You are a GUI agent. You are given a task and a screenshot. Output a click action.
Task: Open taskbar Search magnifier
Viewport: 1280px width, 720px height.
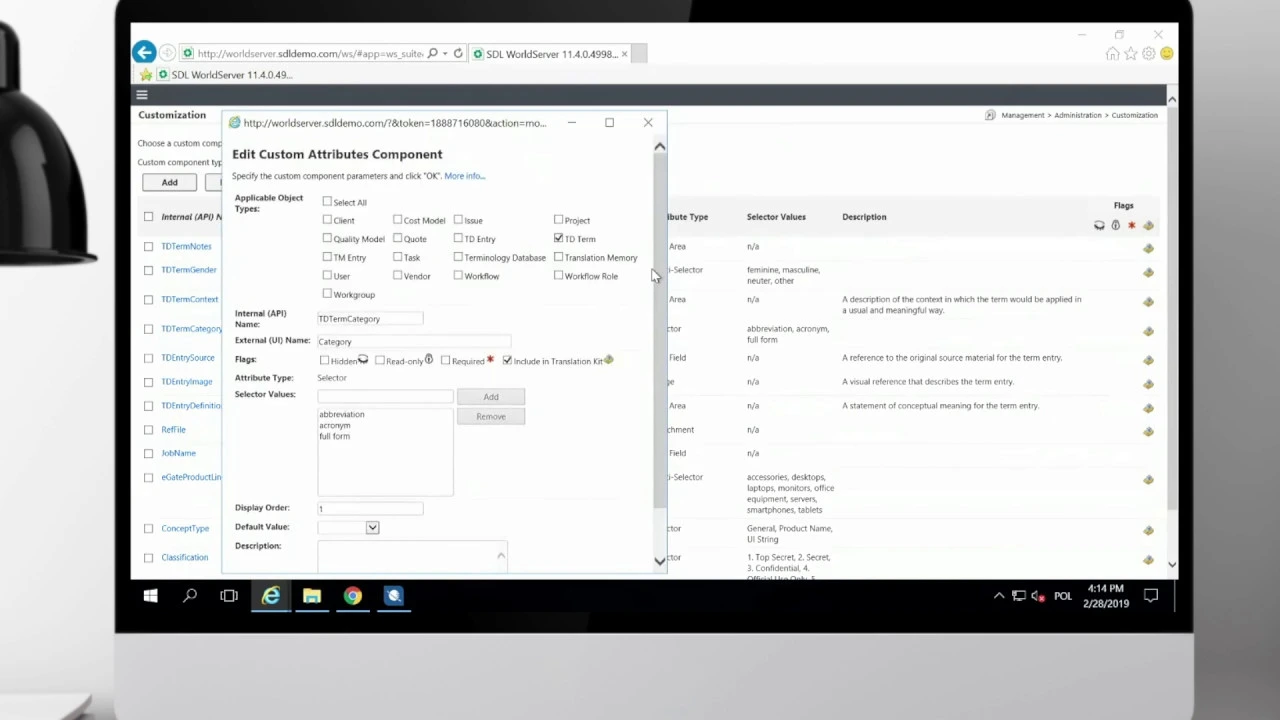190,596
